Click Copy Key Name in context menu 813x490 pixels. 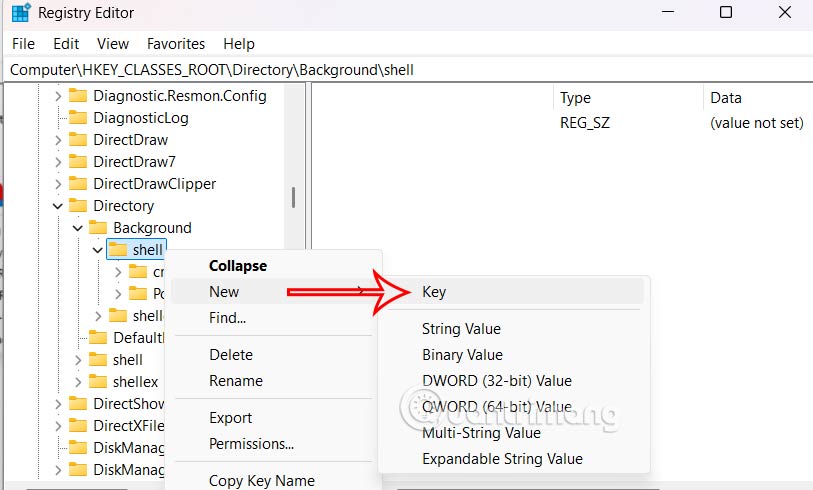pyautogui.click(x=261, y=481)
